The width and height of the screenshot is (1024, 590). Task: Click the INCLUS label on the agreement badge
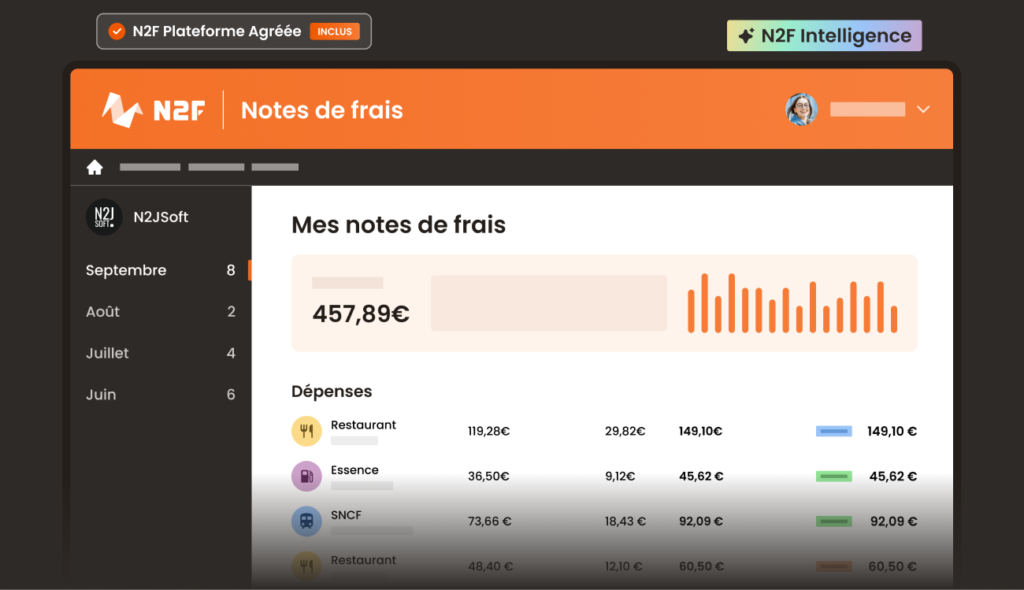335,31
